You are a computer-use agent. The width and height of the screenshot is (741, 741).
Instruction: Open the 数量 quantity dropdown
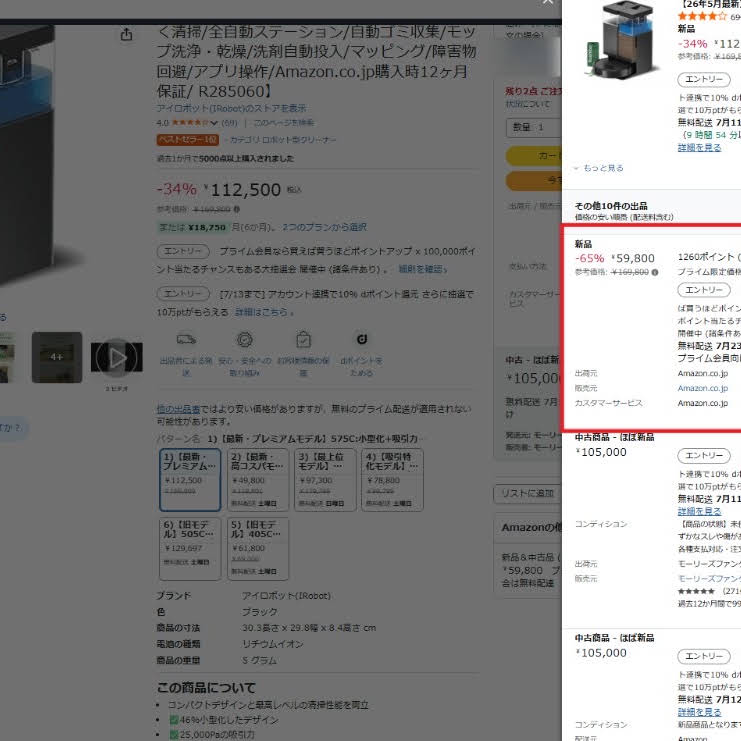coord(533,127)
